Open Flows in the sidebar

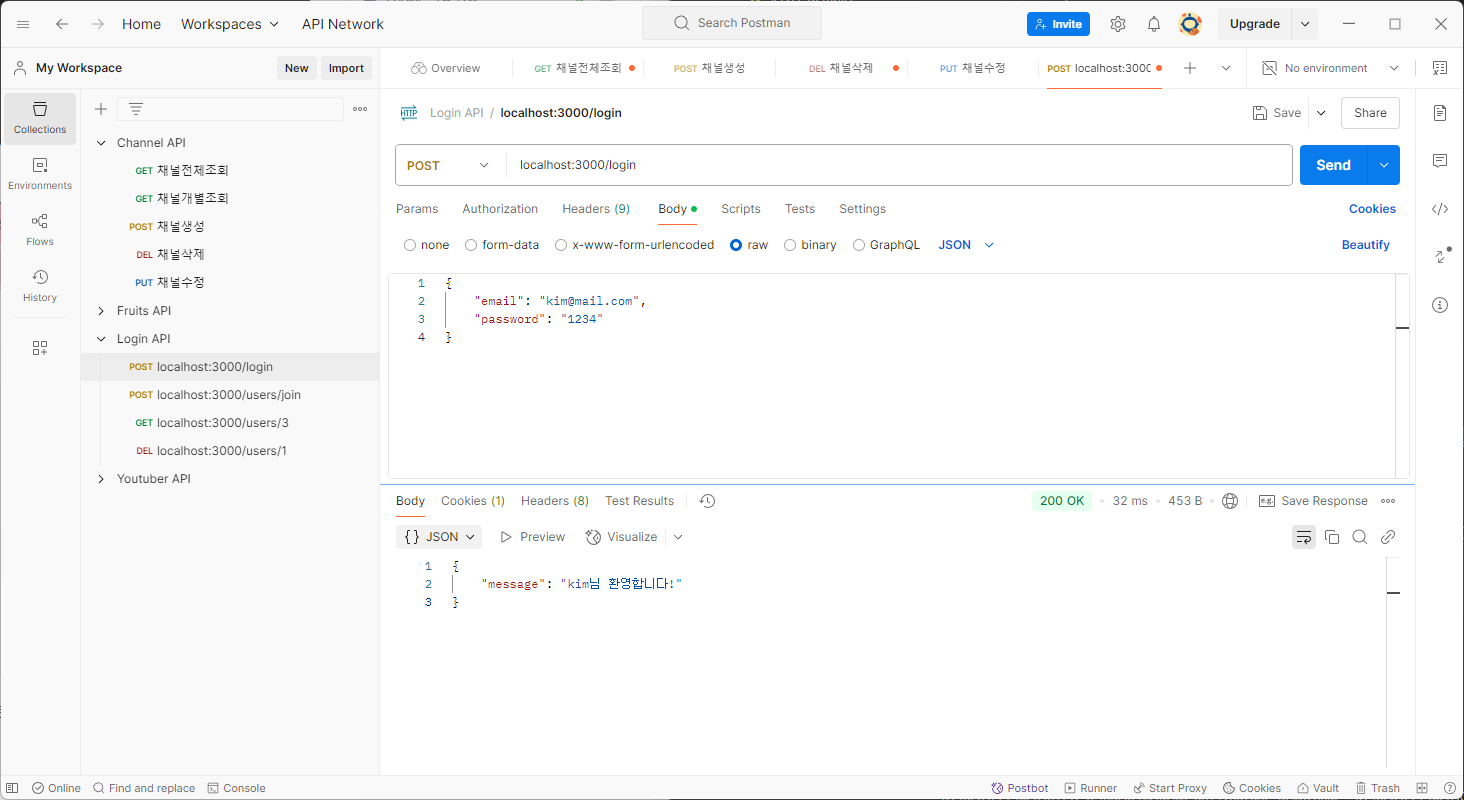[x=40, y=230]
